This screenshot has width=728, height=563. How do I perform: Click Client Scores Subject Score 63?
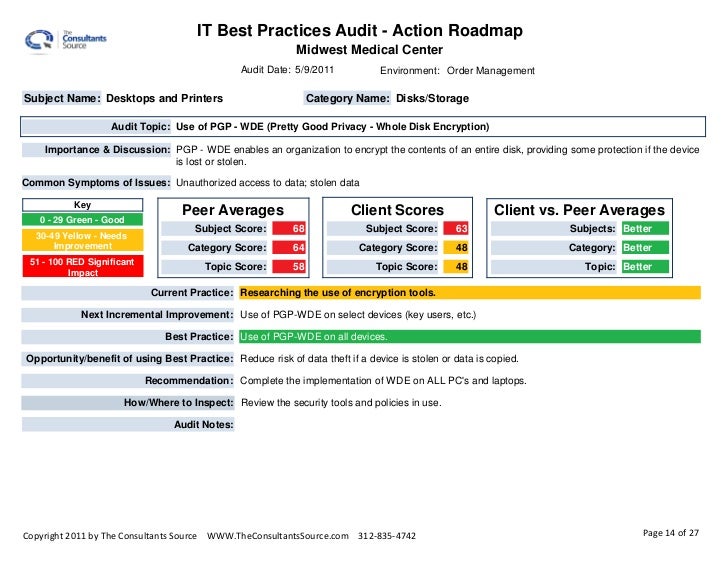(x=455, y=228)
